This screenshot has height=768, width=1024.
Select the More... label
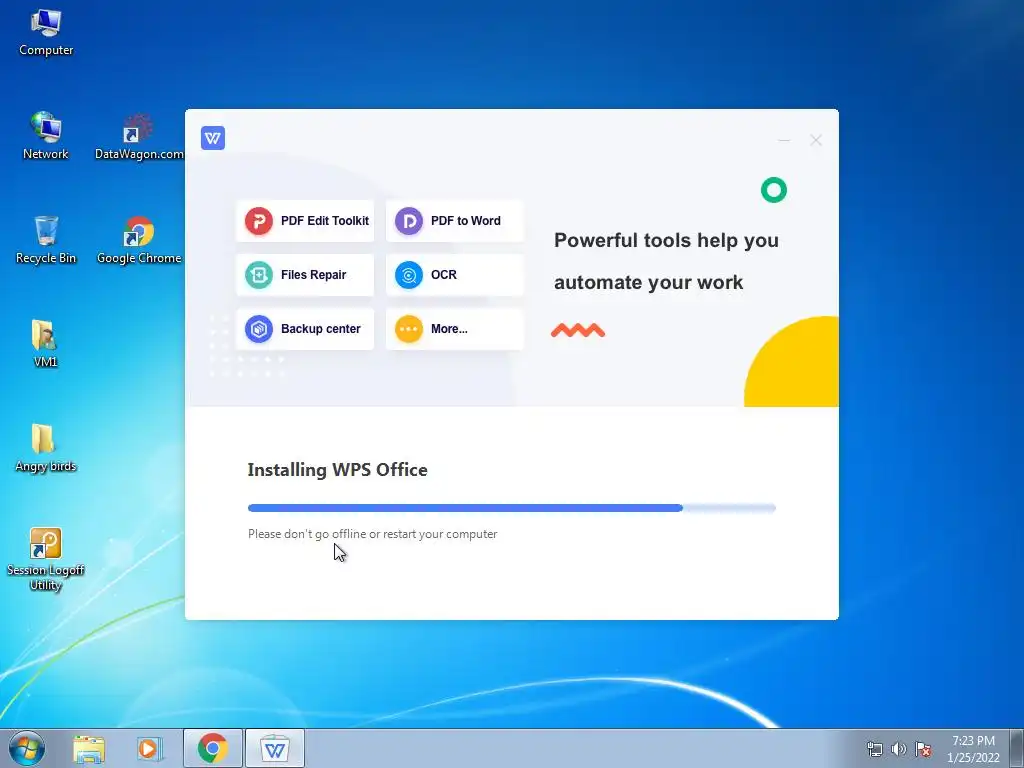pyautogui.click(x=449, y=329)
